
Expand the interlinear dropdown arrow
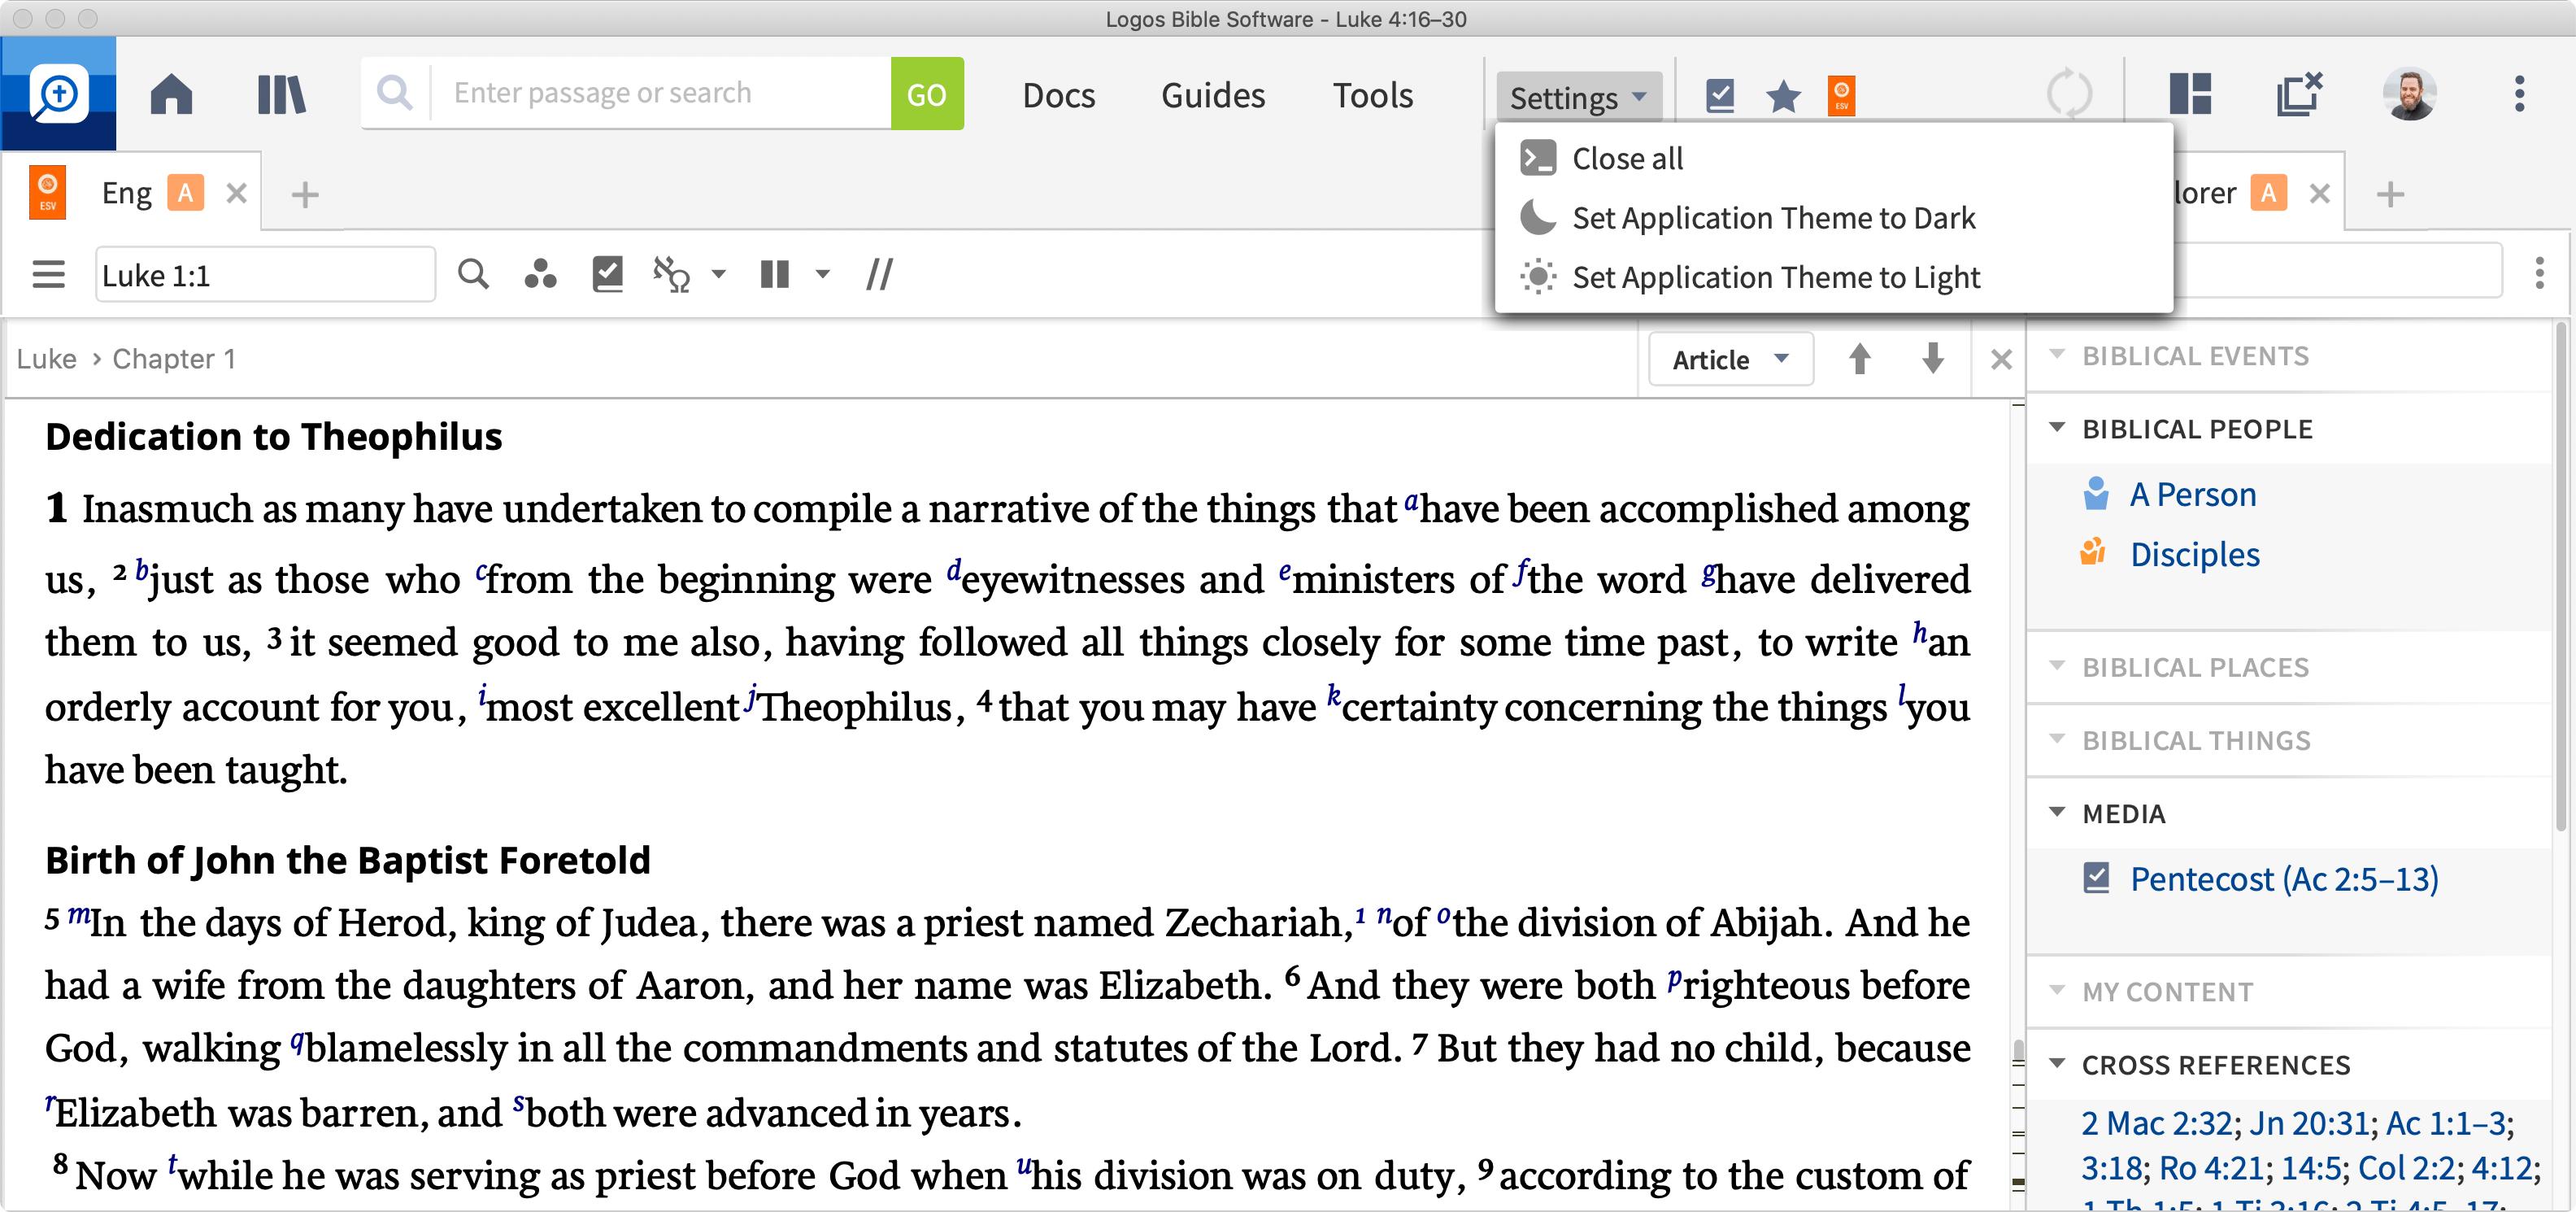718,274
